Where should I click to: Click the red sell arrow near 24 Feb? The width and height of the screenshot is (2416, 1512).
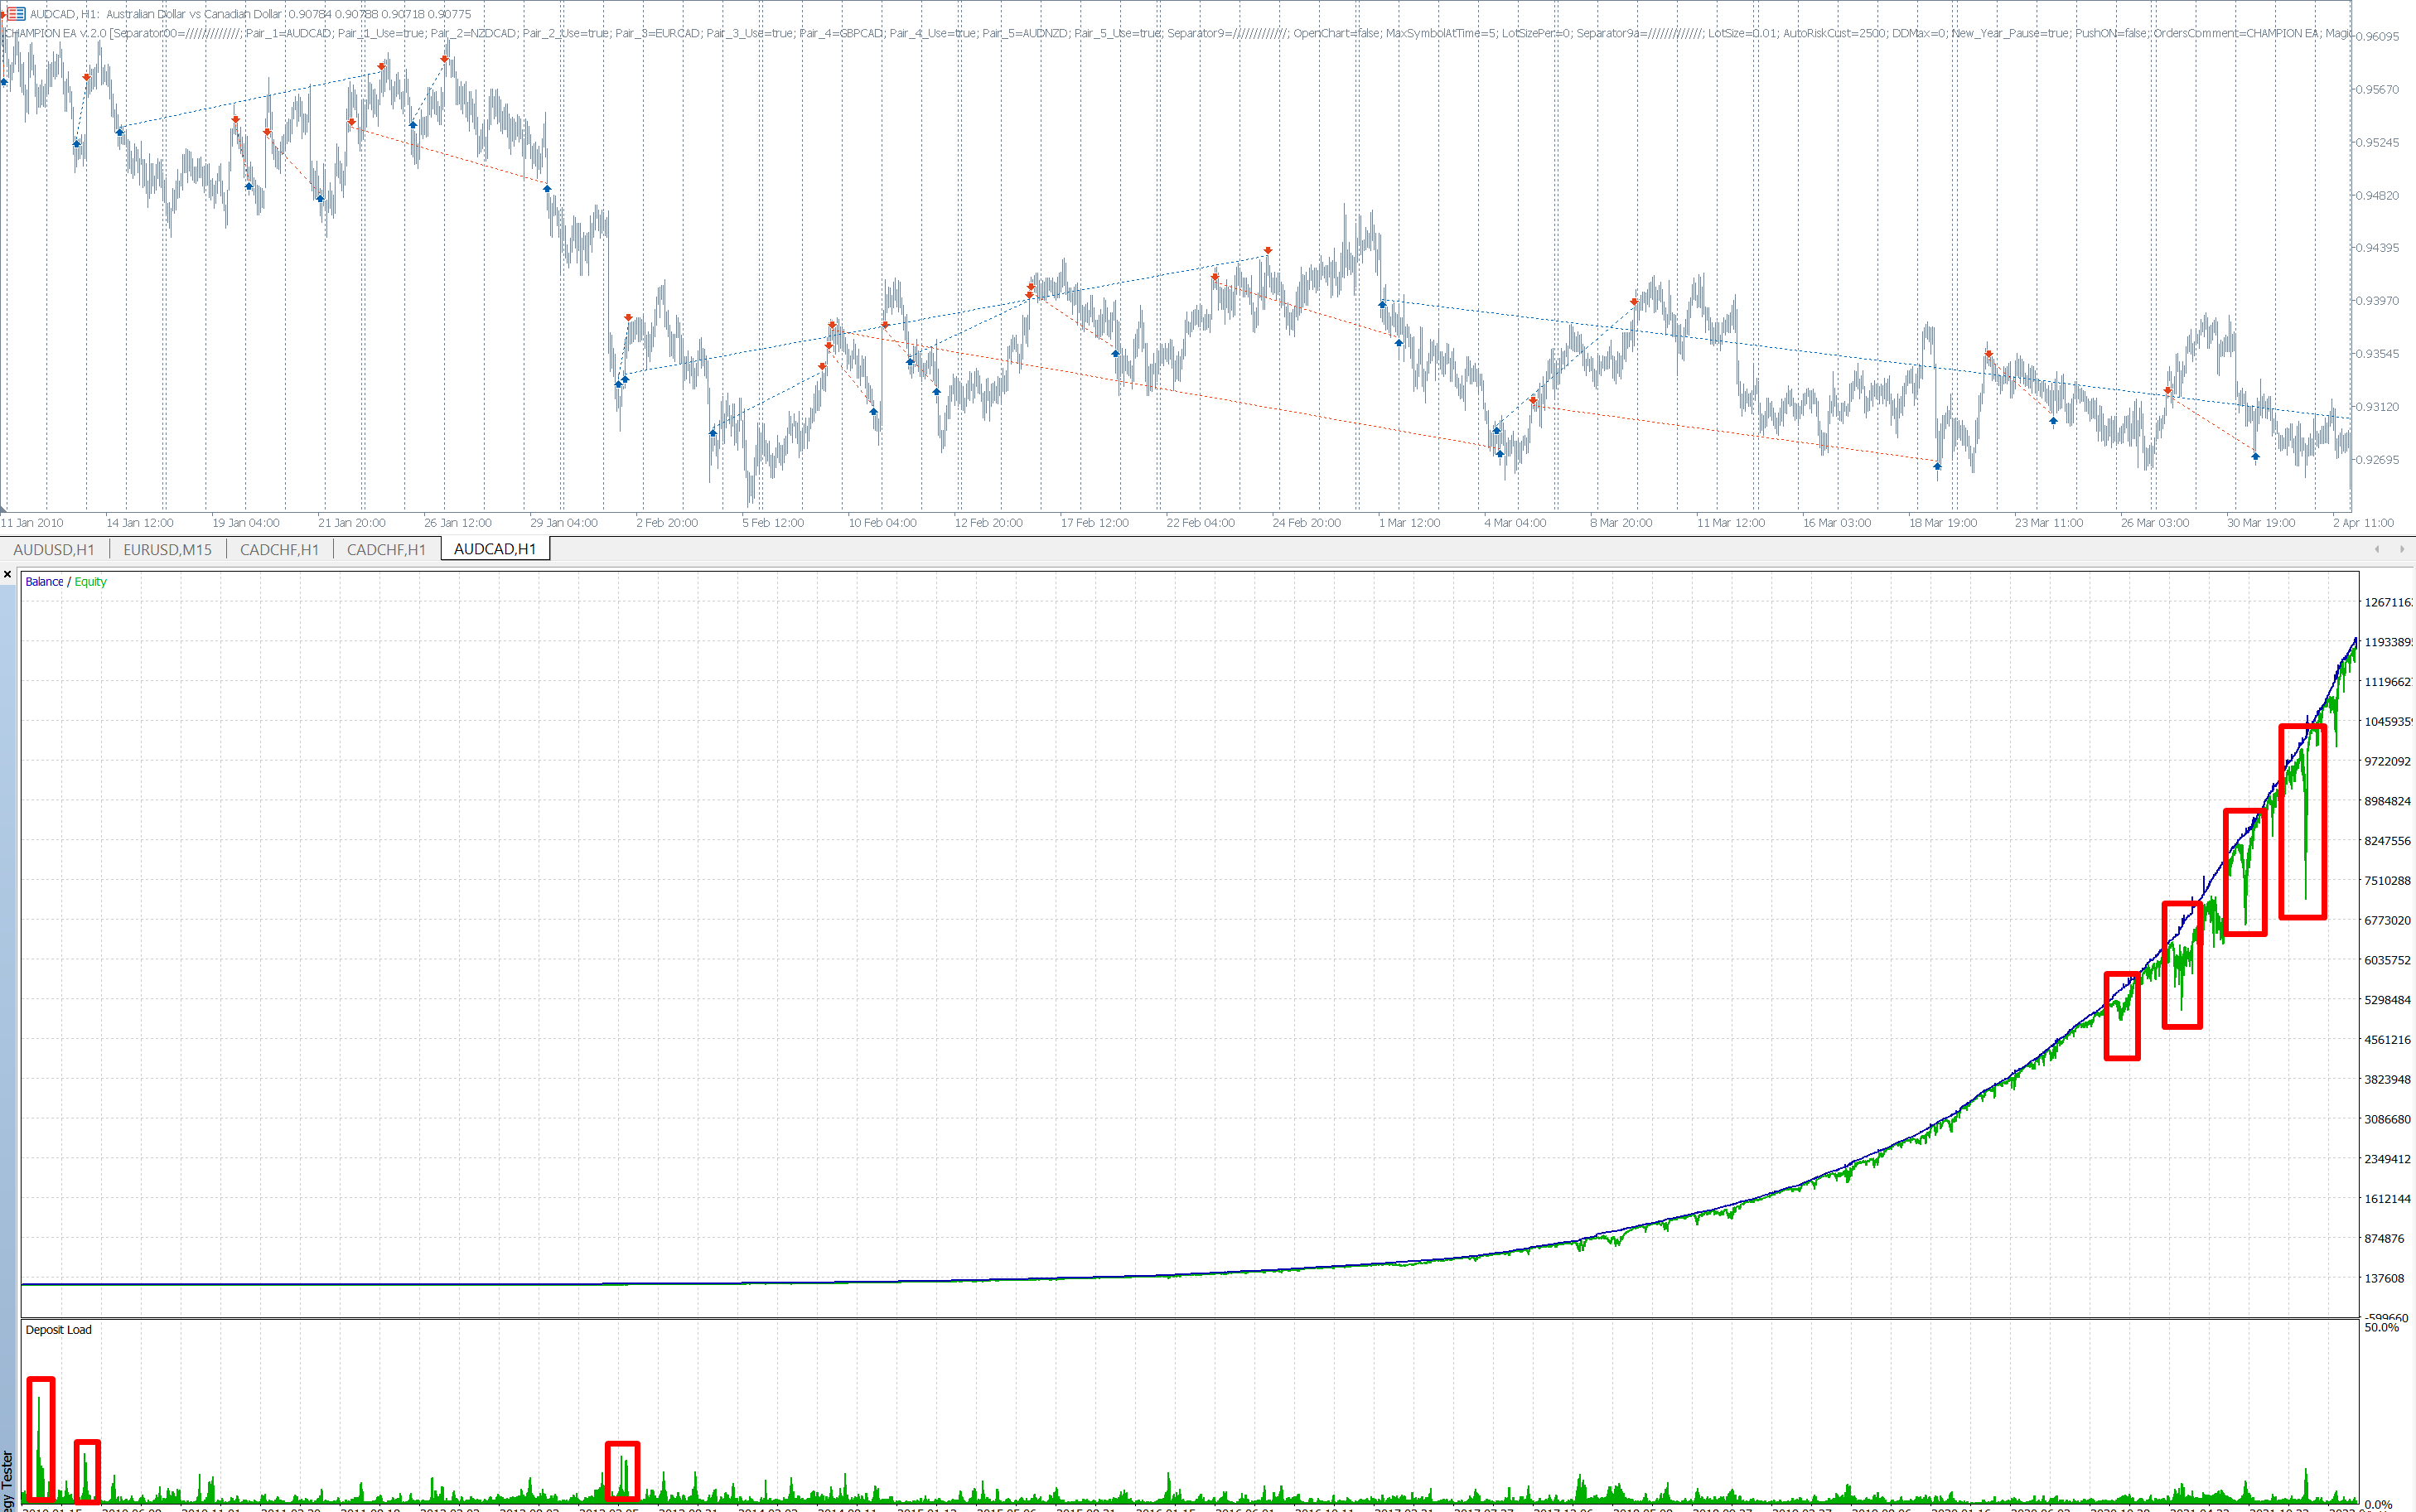point(1268,250)
